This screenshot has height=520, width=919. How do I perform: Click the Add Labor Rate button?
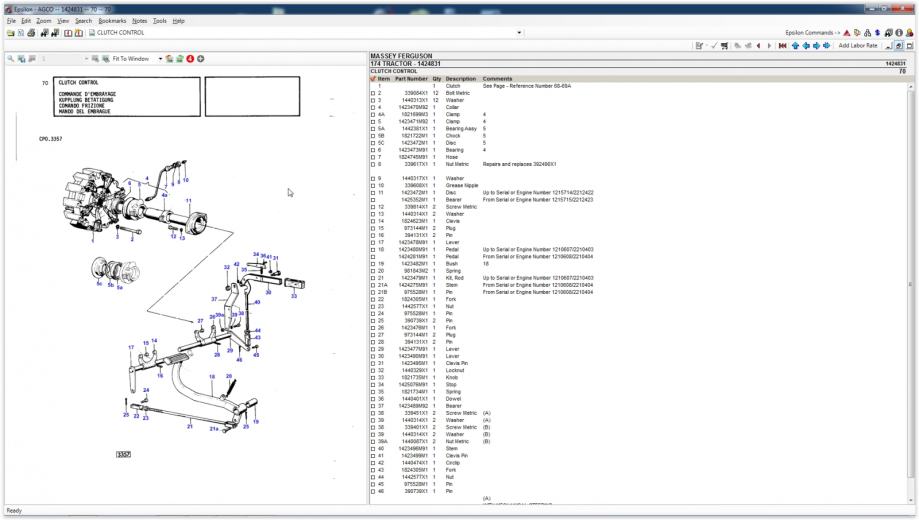click(x=857, y=46)
